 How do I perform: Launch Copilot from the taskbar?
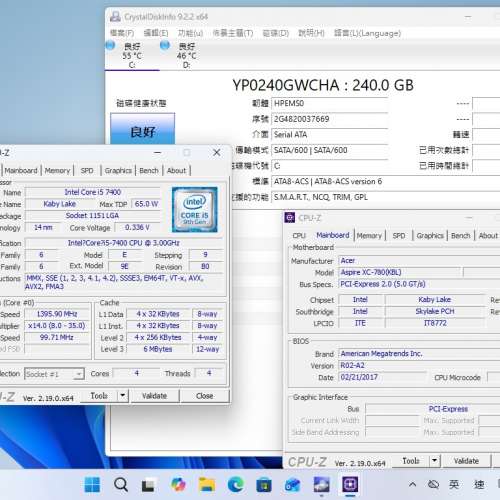click(178, 484)
